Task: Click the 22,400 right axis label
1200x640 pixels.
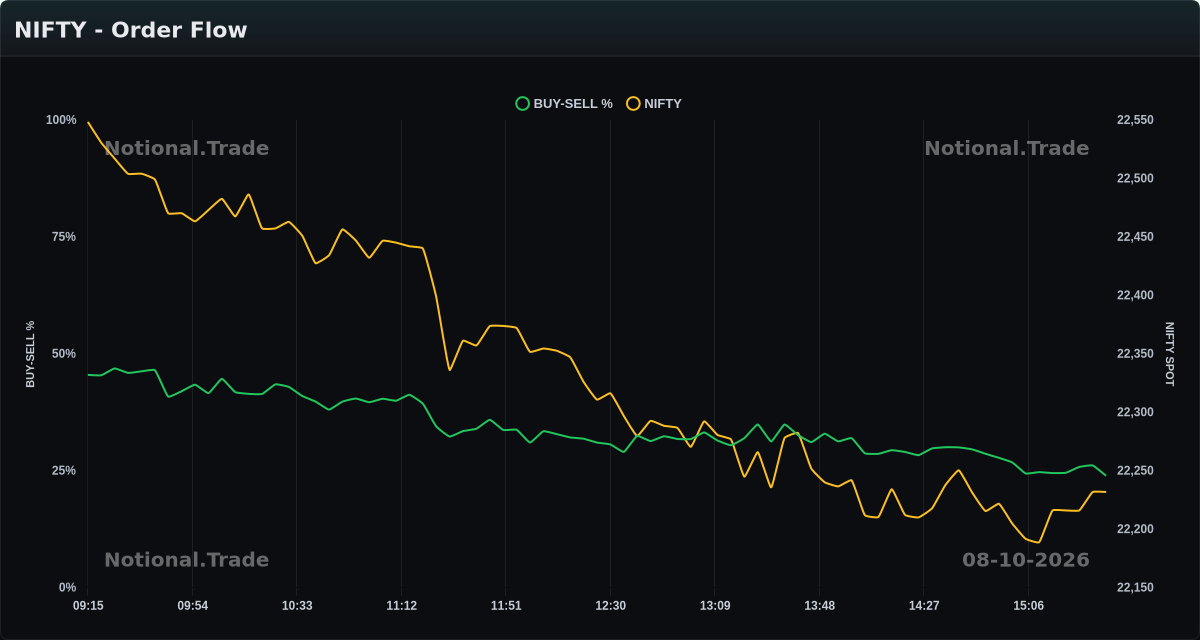Action: tap(1135, 296)
